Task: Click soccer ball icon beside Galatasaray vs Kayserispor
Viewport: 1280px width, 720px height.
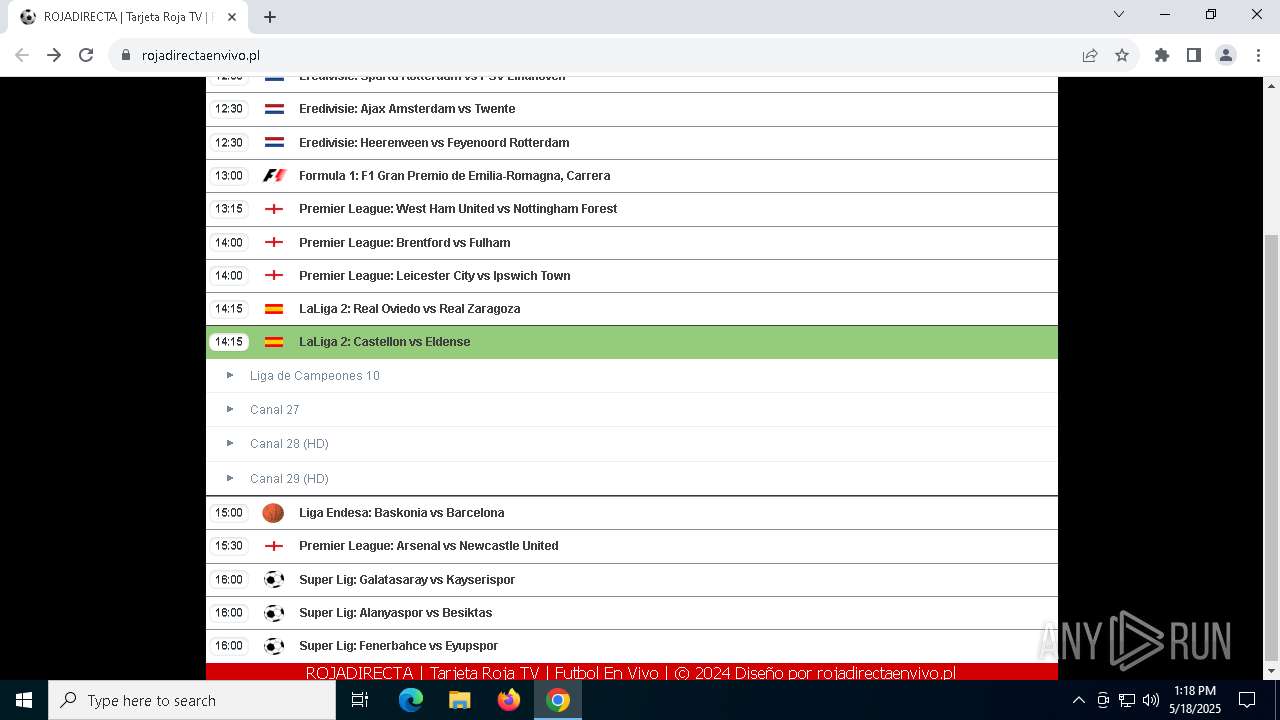Action: click(x=274, y=580)
